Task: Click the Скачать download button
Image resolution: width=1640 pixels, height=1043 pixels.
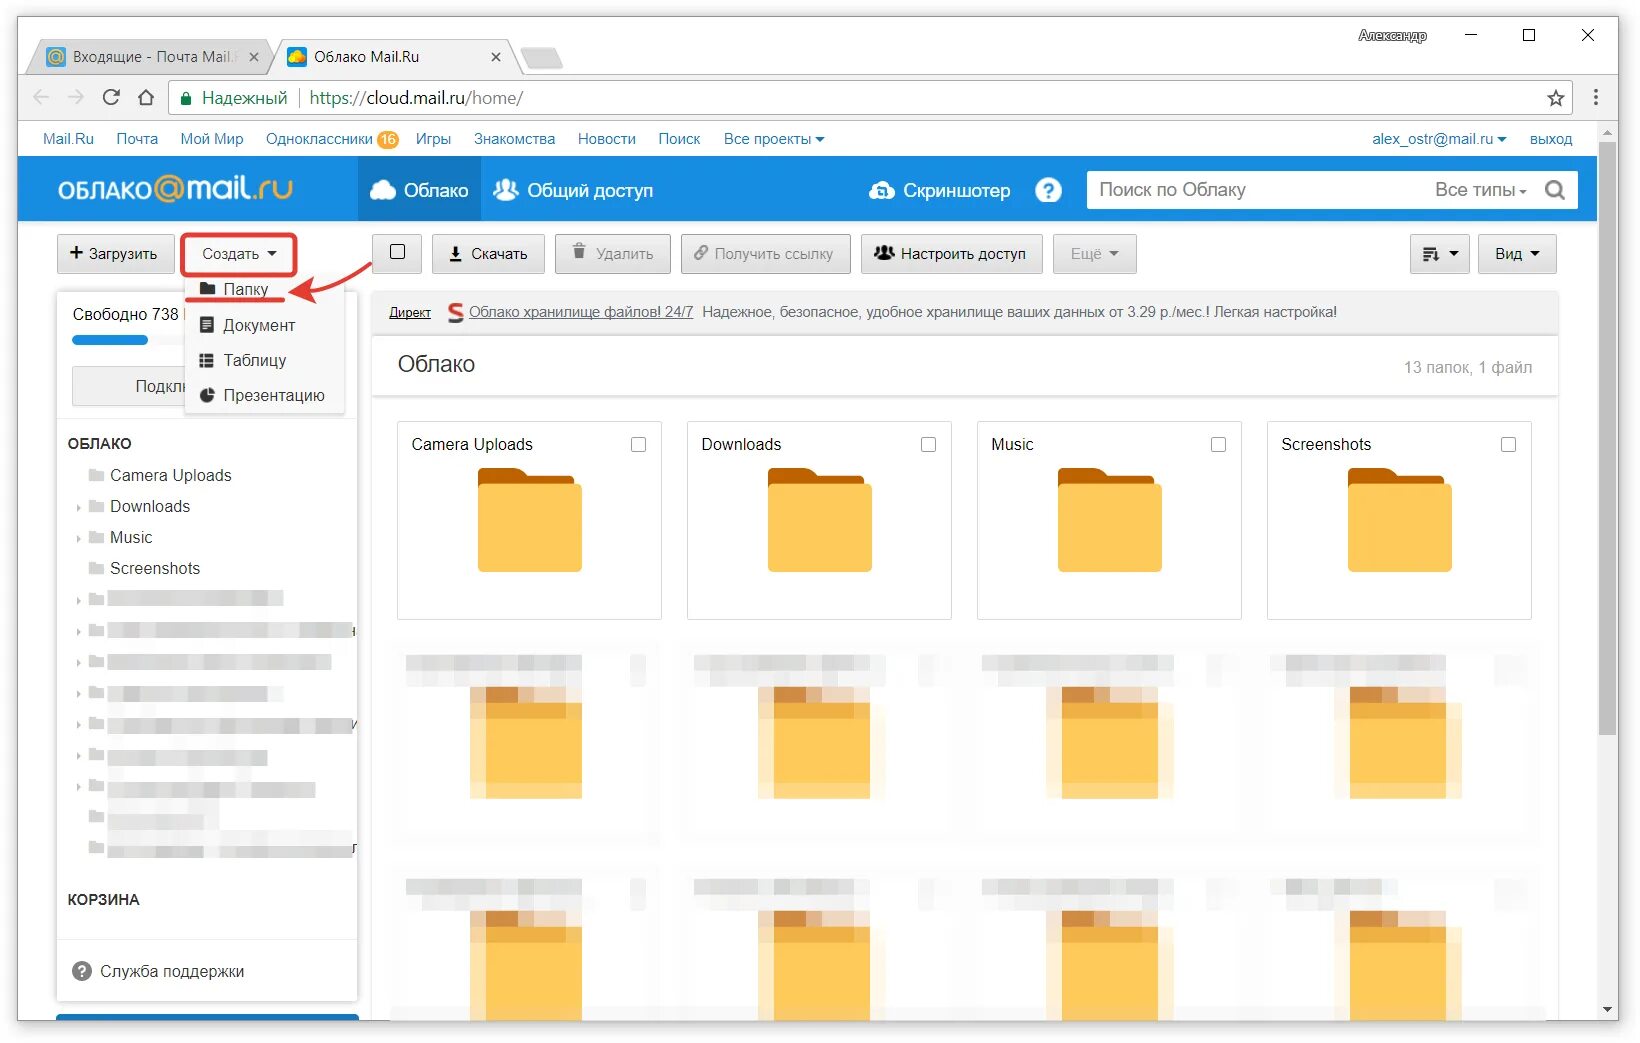Action: (x=488, y=254)
